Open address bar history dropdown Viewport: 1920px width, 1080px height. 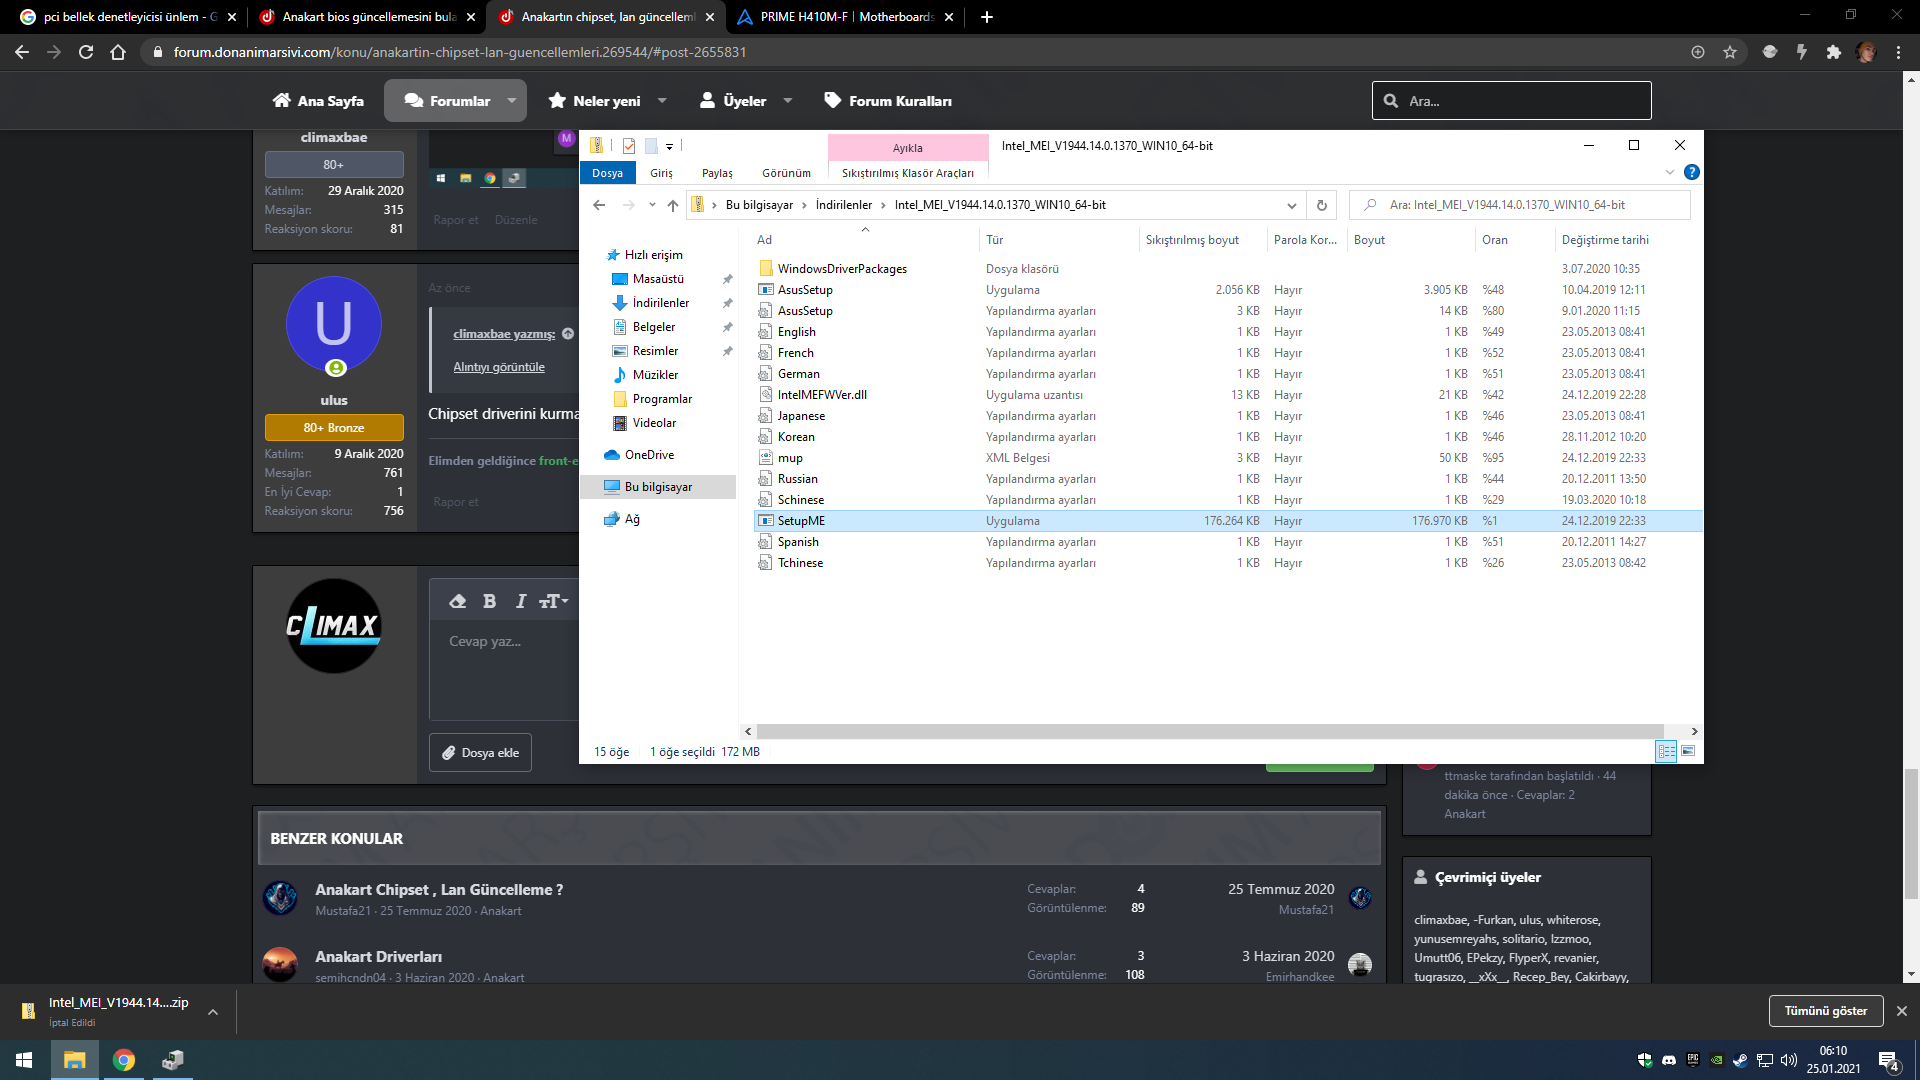point(1291,205)
